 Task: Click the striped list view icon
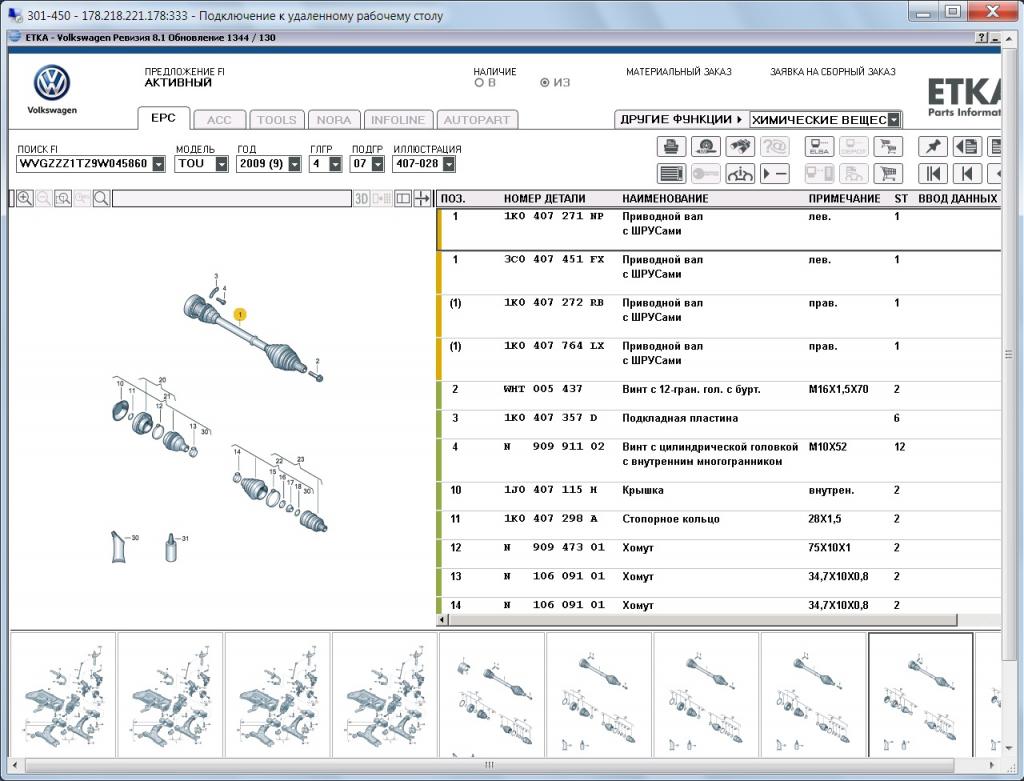pos(671,174)
